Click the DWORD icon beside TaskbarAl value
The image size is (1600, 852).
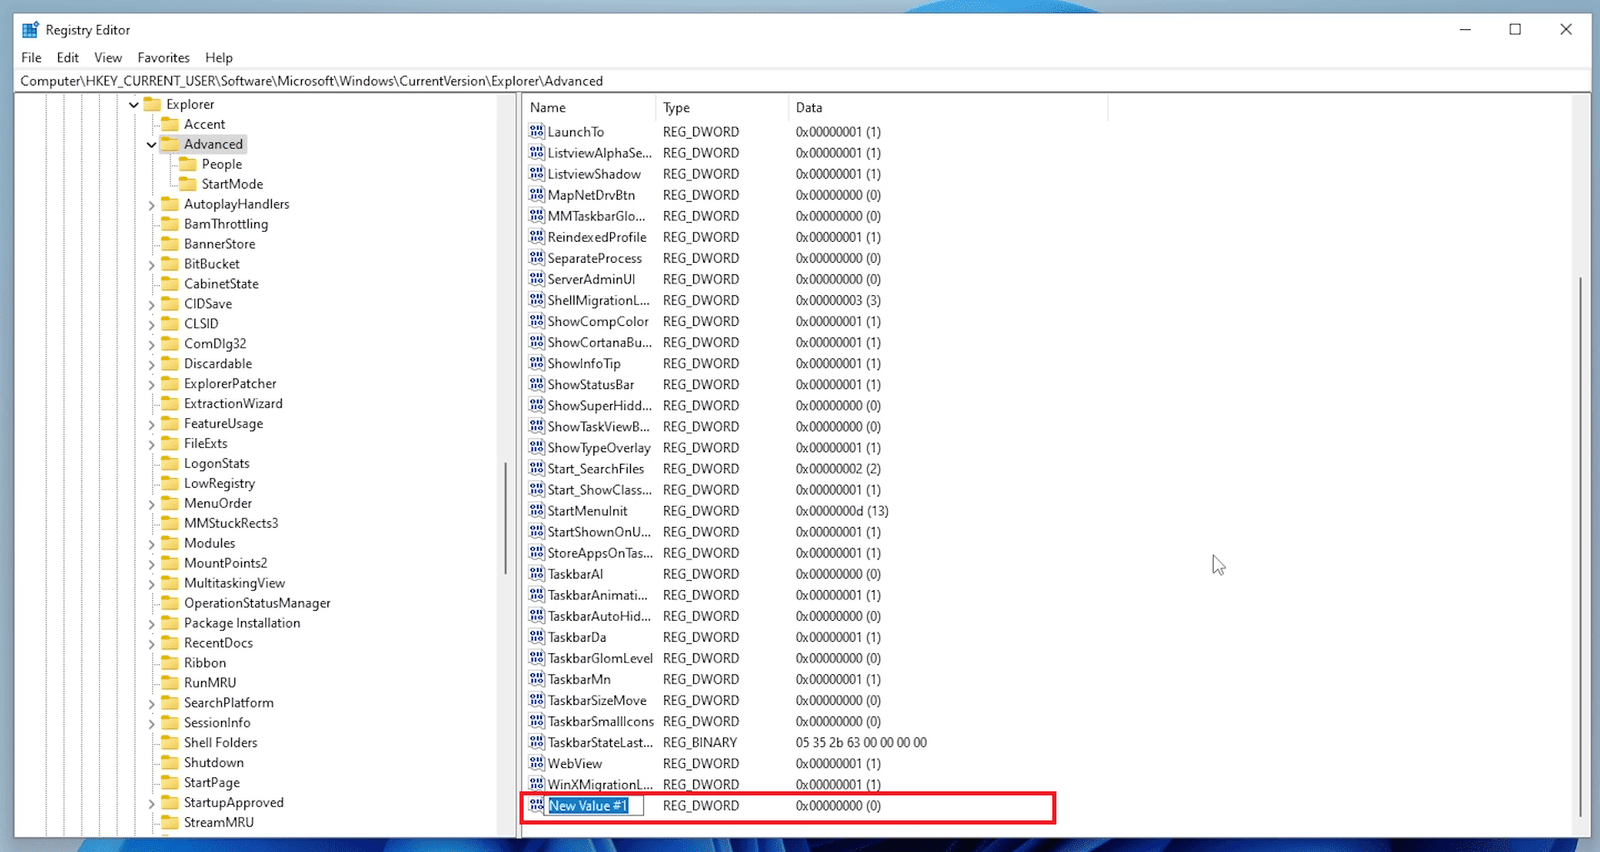point(537,574)
